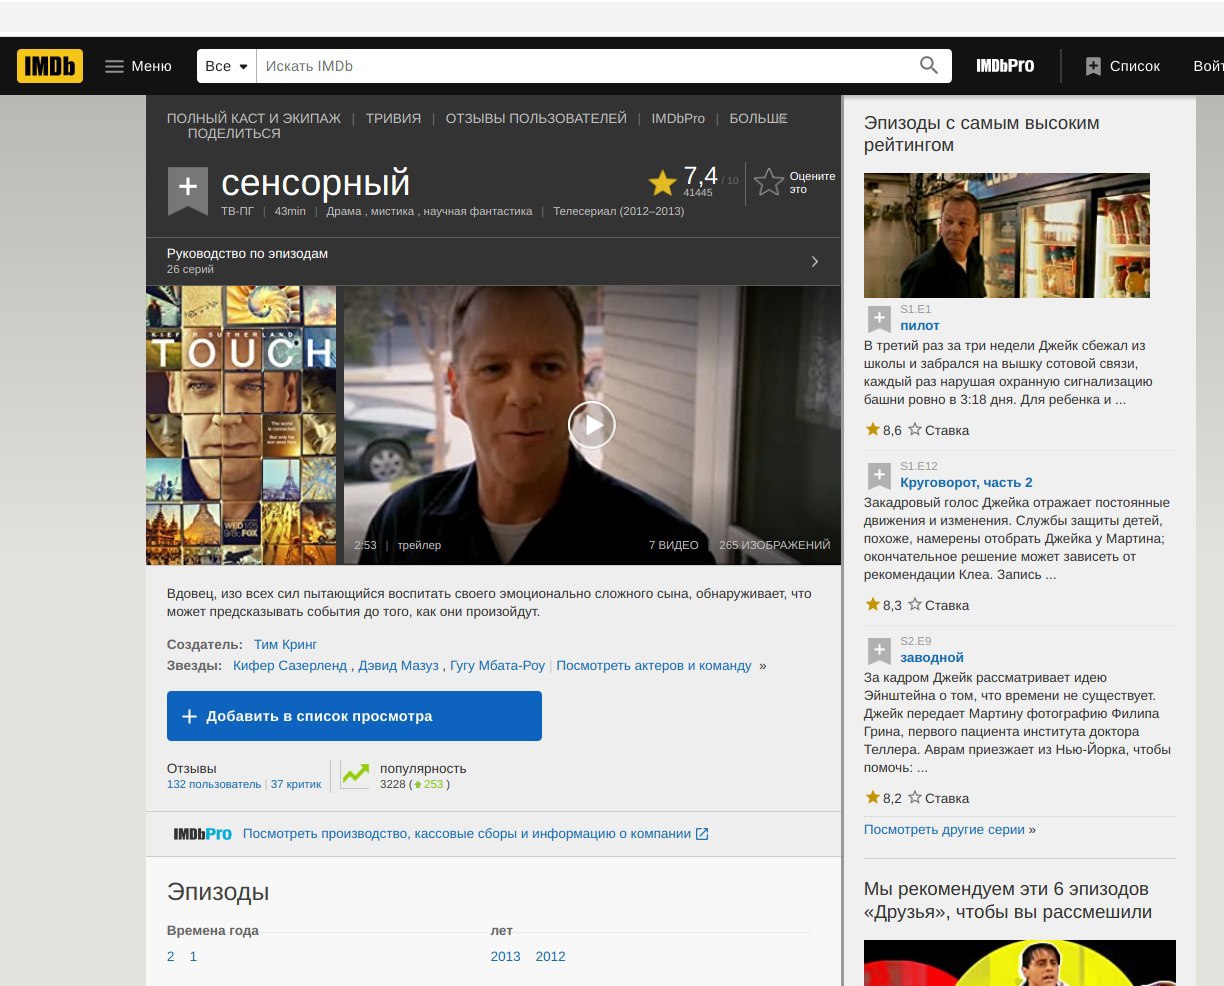Open actor Гугу Мбата-Роу
Viewport: 1224px width, 986px height.
click(498, 665)
